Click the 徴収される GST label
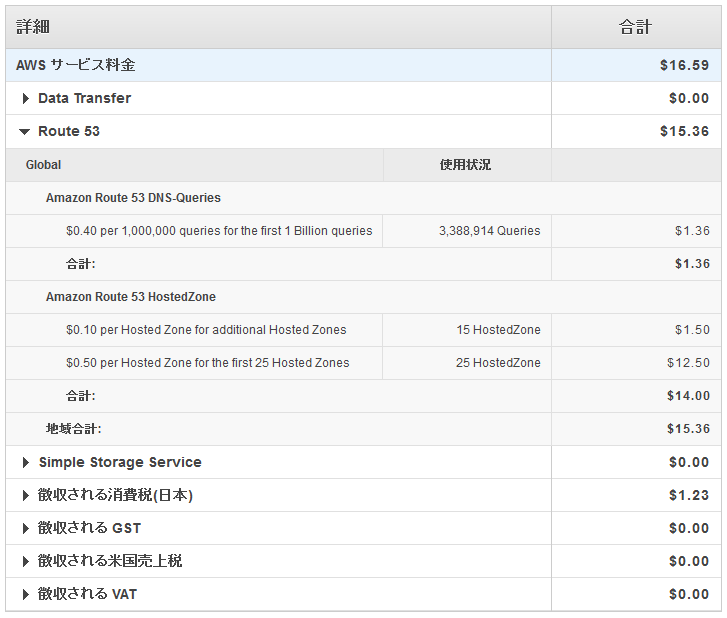The height and width of the screenshot is (618, 727). tap(89, 528)
